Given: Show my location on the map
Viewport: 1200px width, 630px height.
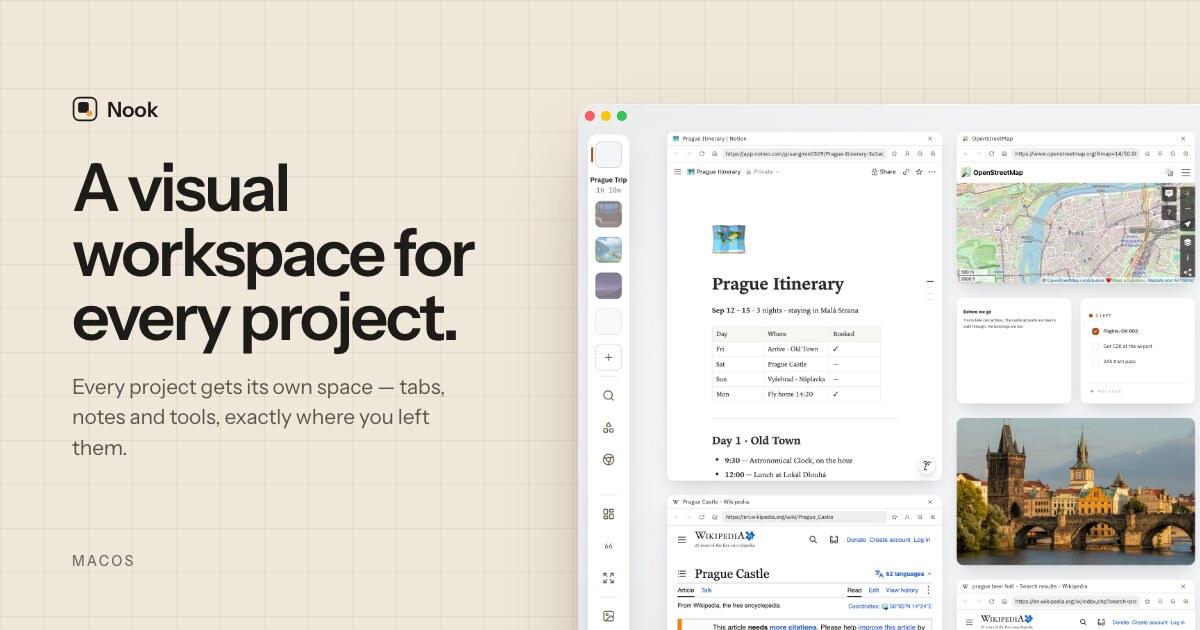Looking at the screenshot, I should click(x=1187, y=224).
